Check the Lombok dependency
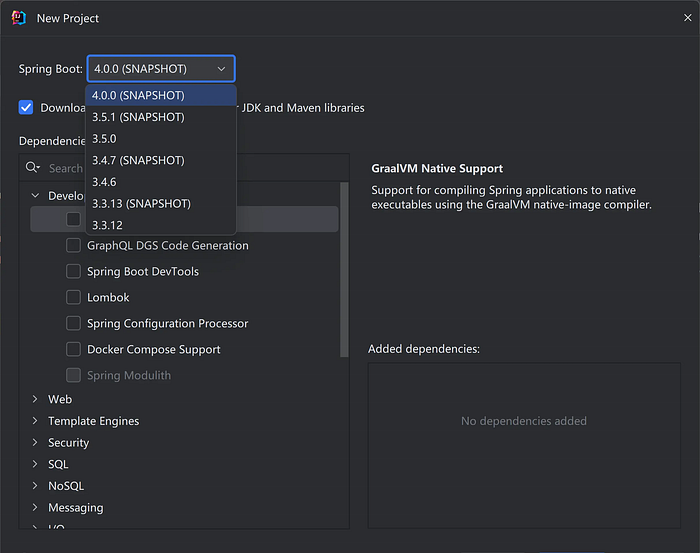This screenshot has width=700, height=553. coord(73,297)
